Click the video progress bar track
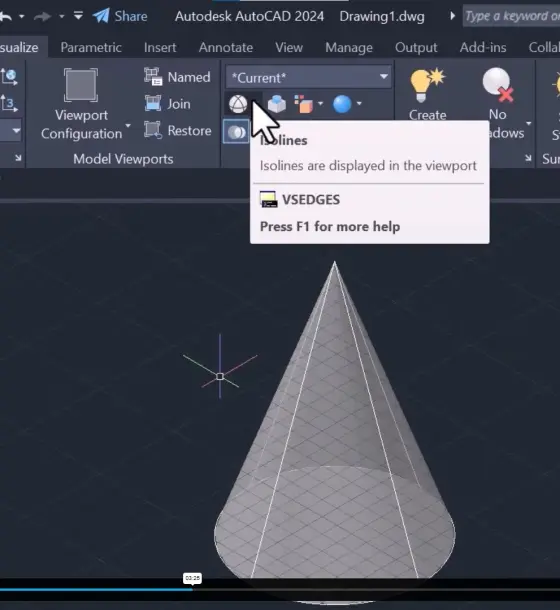Viewport: 560px width, 610px height. [x=280, y=589]
